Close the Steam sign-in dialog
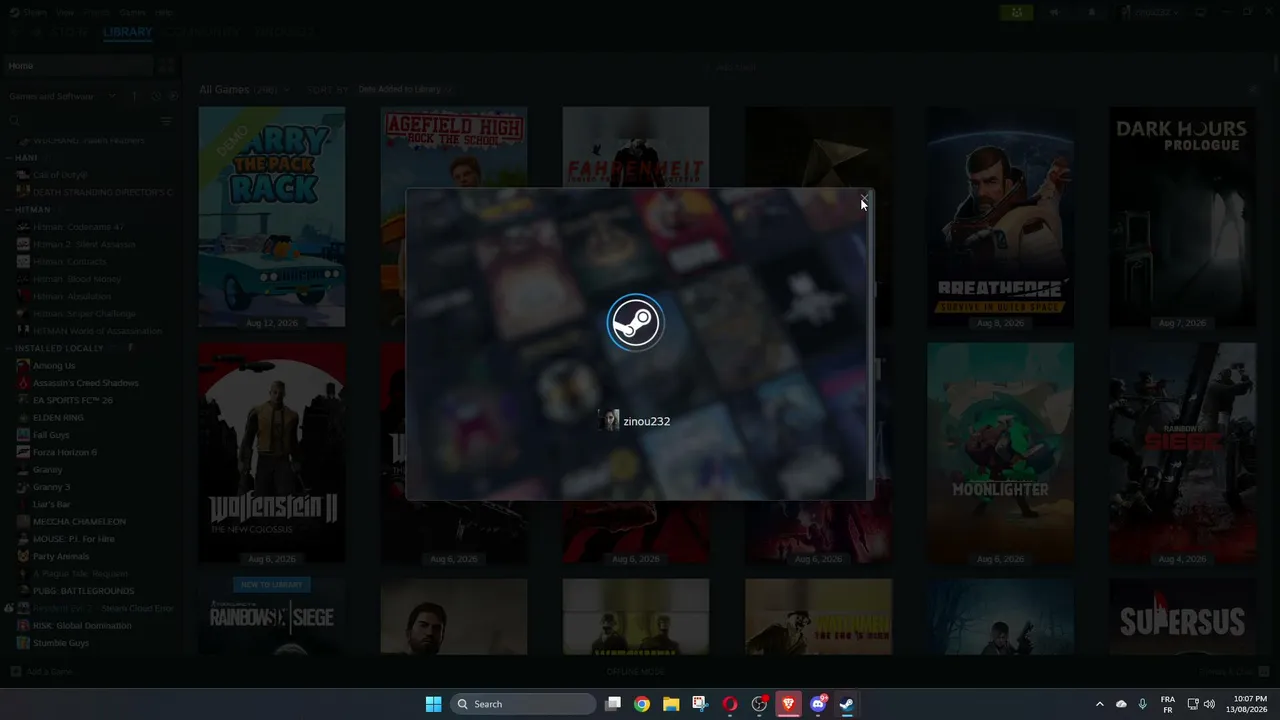 pos(864,198)
